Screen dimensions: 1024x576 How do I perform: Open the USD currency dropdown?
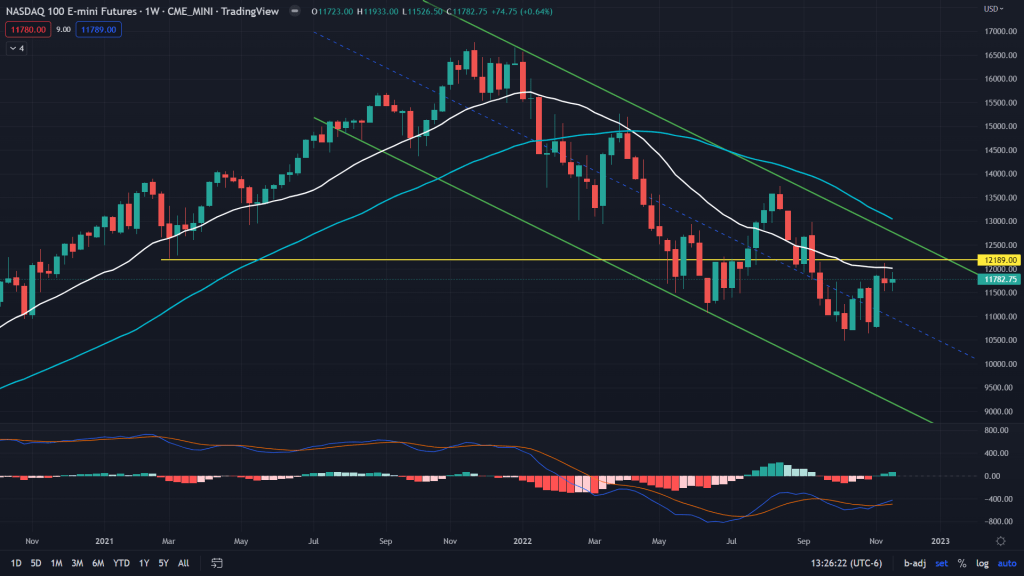(992, 10)
